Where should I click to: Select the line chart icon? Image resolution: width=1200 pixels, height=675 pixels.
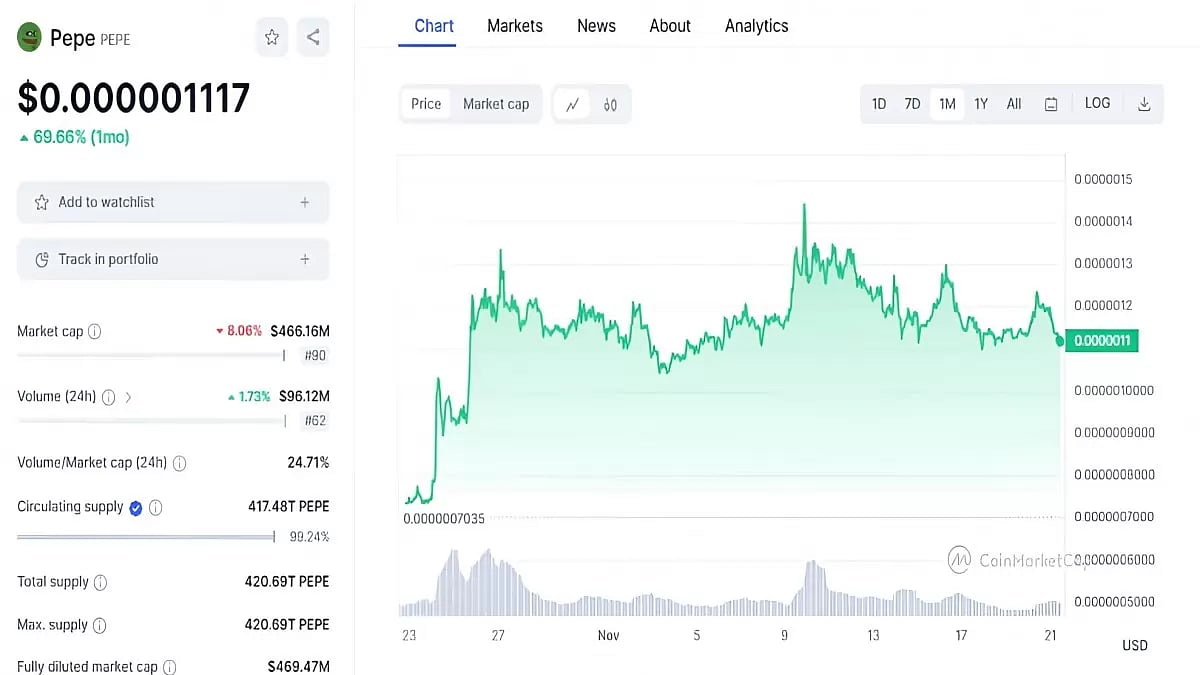(572, 104)
